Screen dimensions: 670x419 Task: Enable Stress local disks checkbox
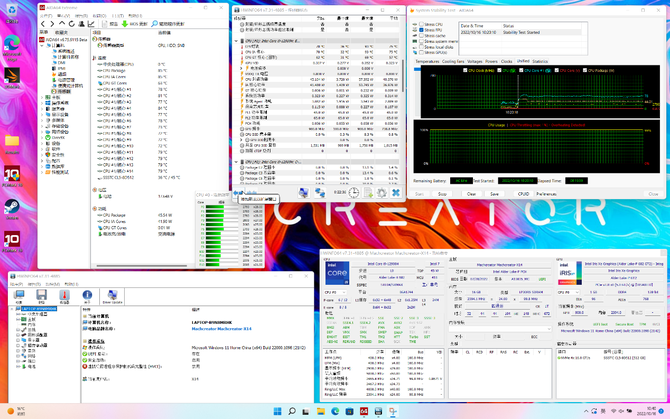click(421, 47)
